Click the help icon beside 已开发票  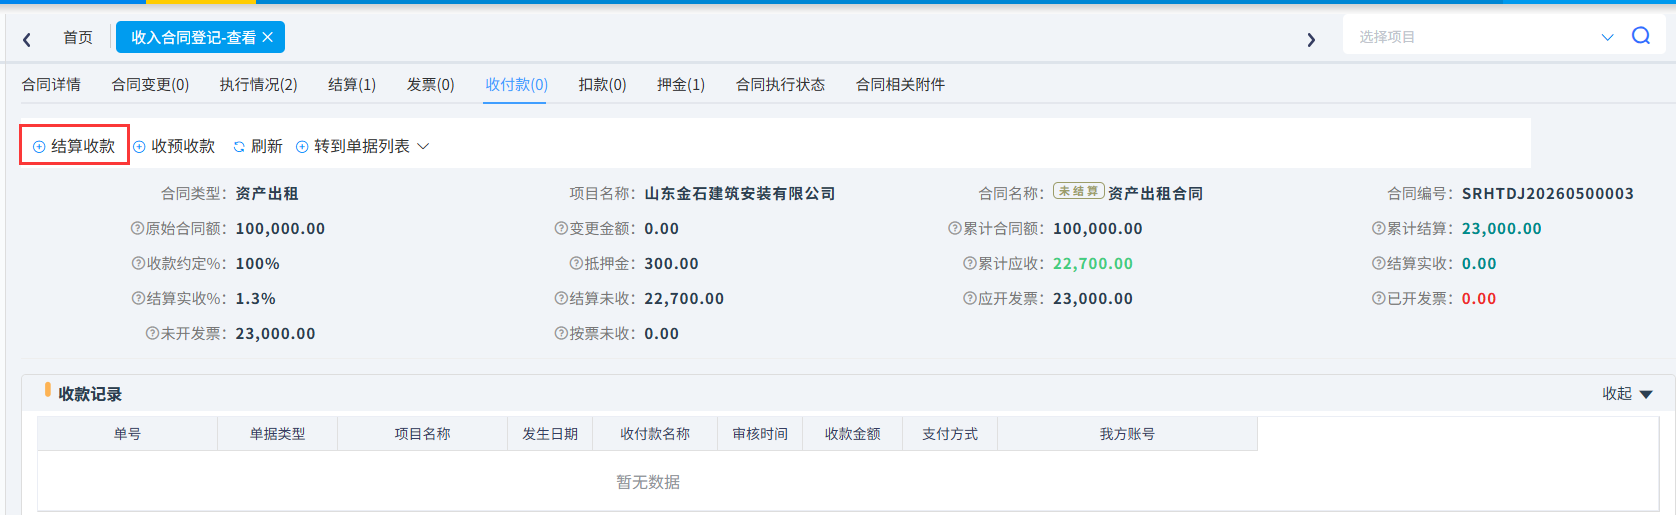click(1378, 299)
